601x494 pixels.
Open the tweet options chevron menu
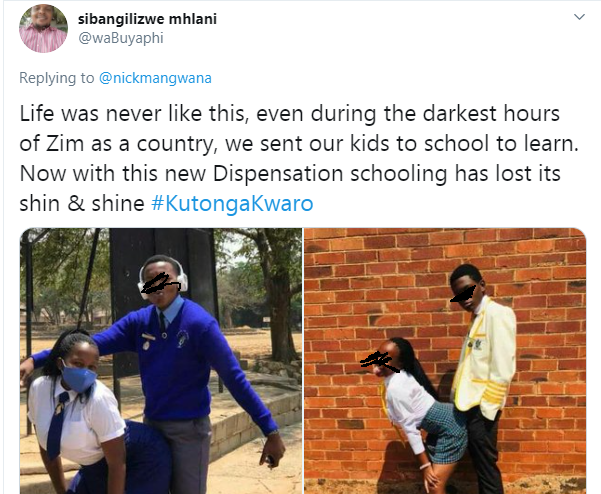point(579,17)
